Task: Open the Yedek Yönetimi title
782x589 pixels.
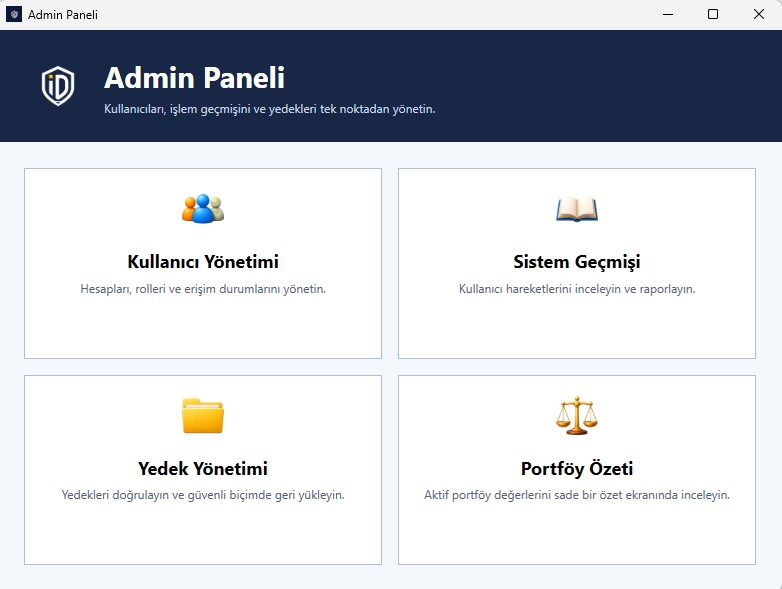Action: point(203,468)
